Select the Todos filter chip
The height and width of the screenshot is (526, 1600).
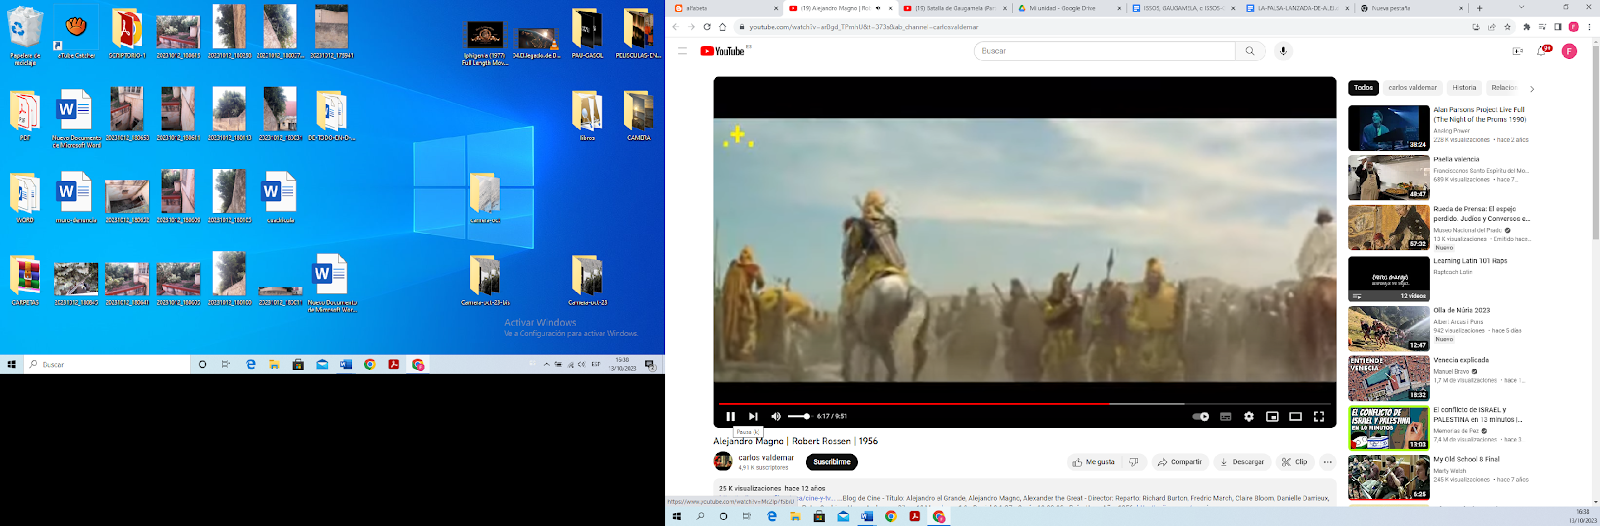click(1363, 88)
